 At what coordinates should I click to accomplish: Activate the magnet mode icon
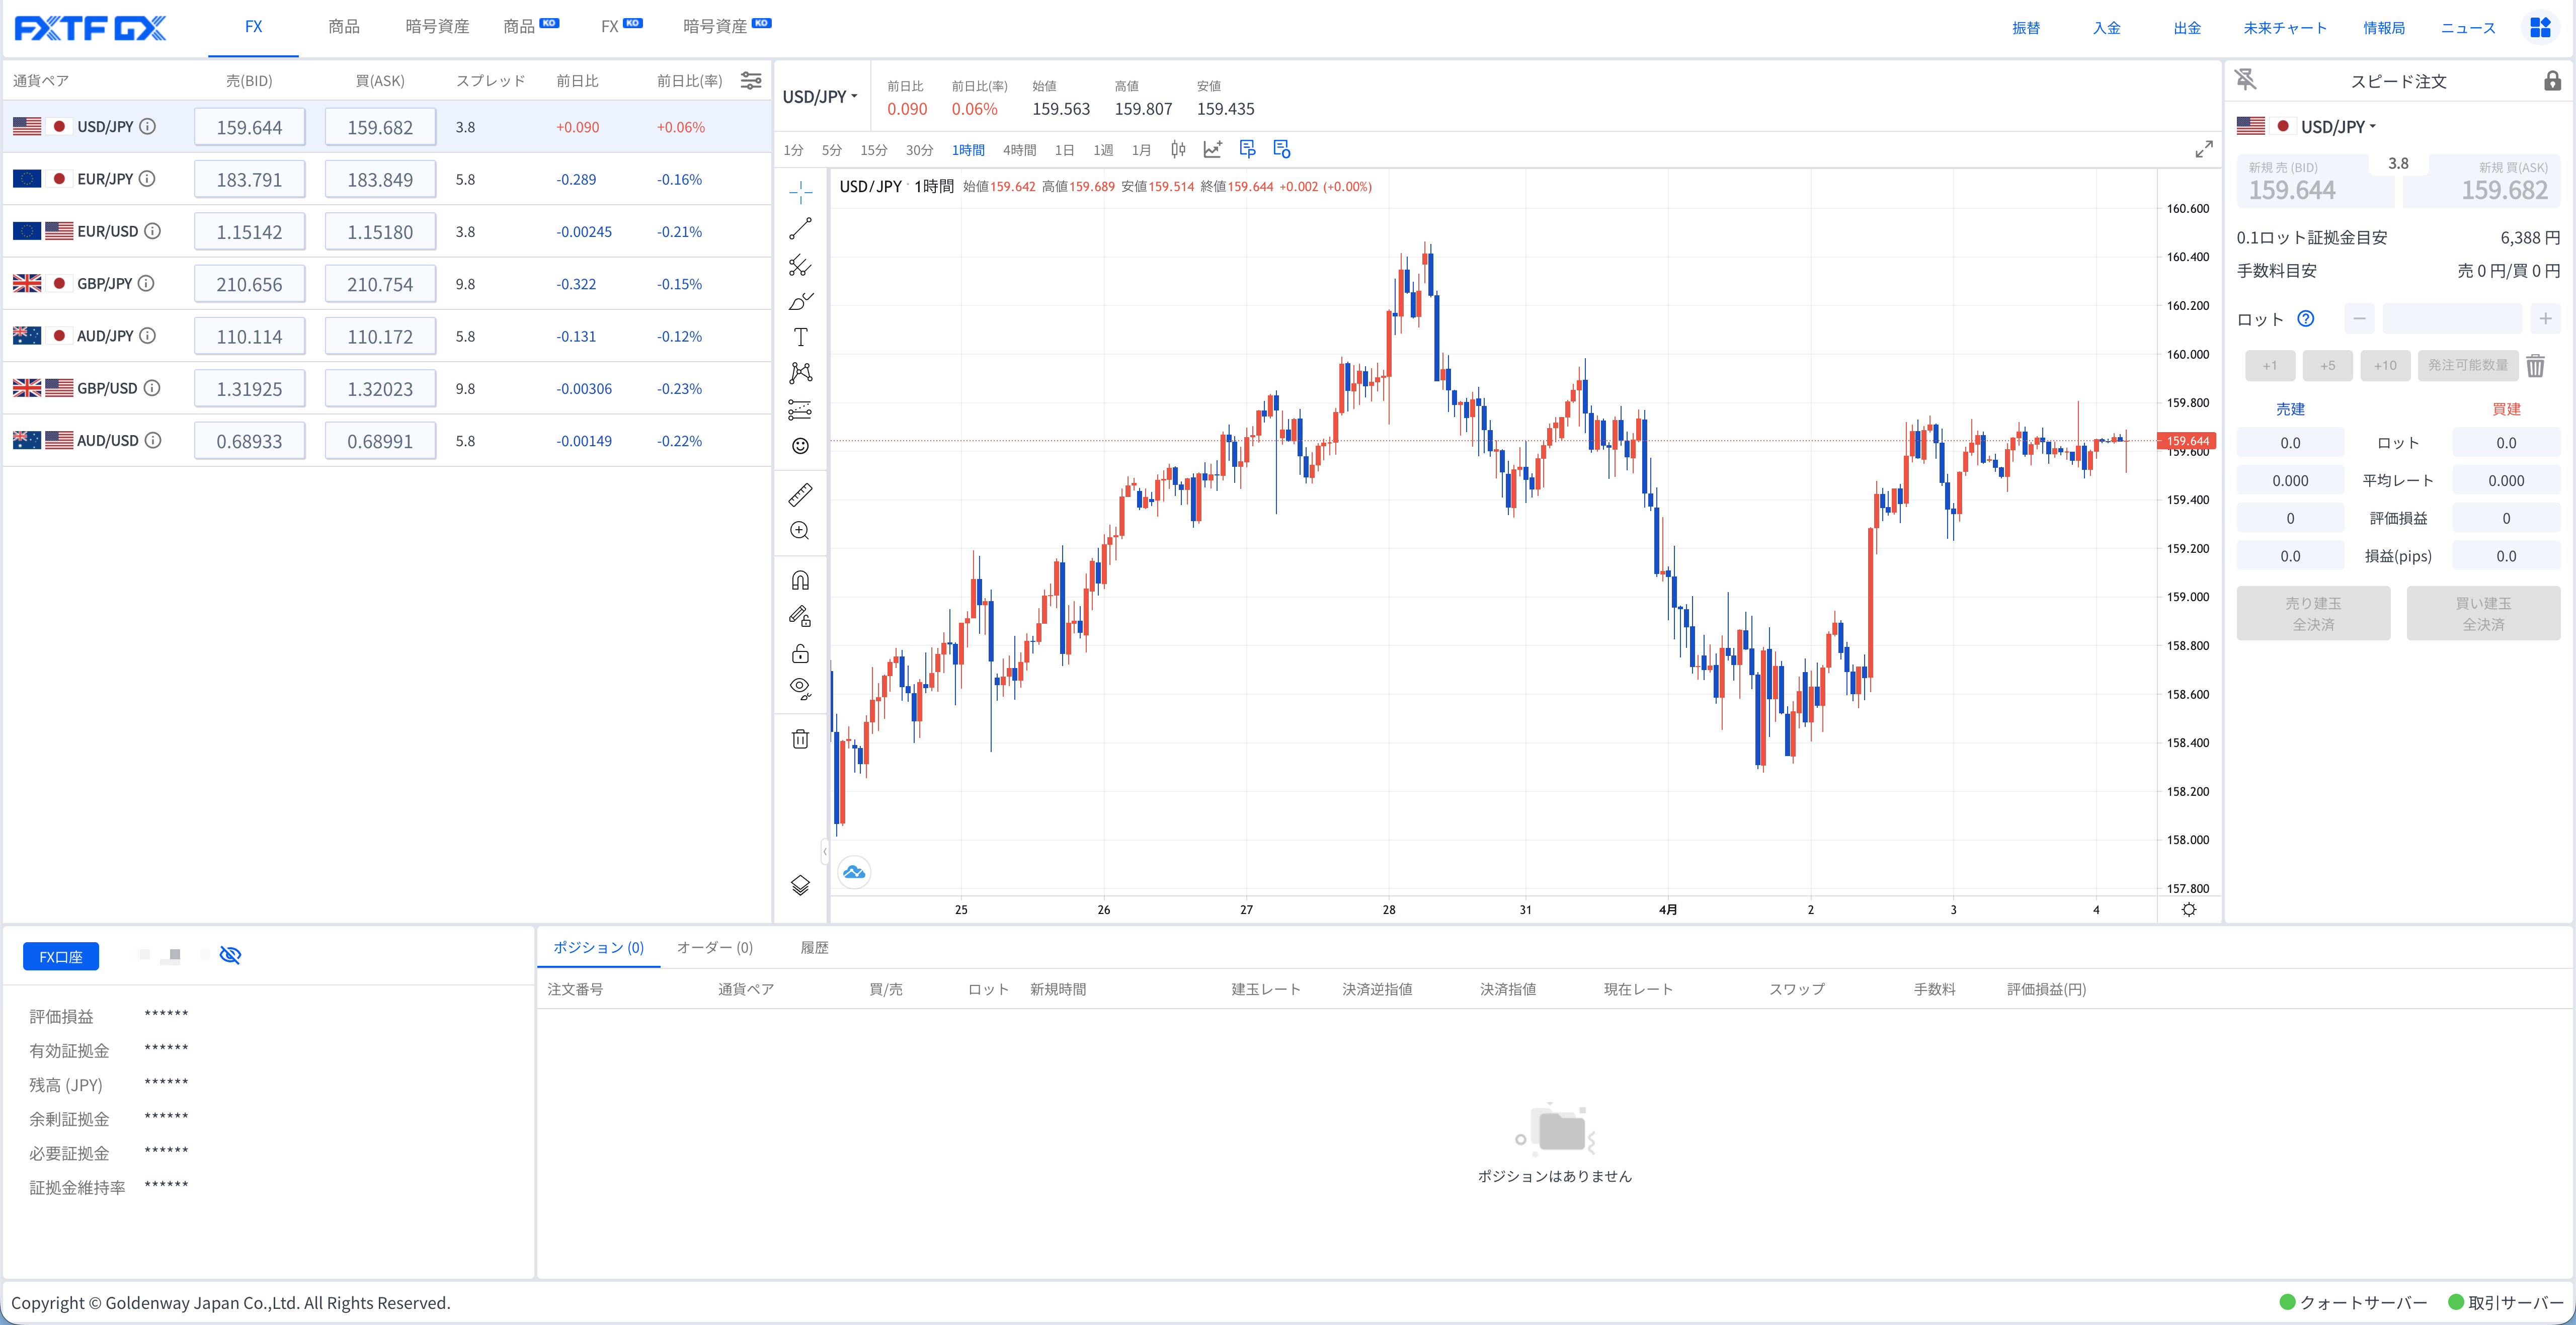coord(800,580)
